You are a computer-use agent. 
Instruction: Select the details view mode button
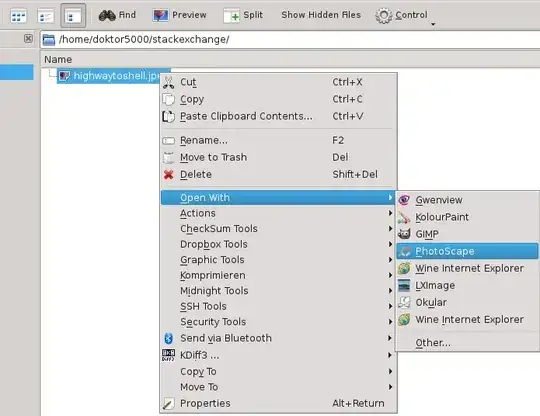[x=73, y=15]
